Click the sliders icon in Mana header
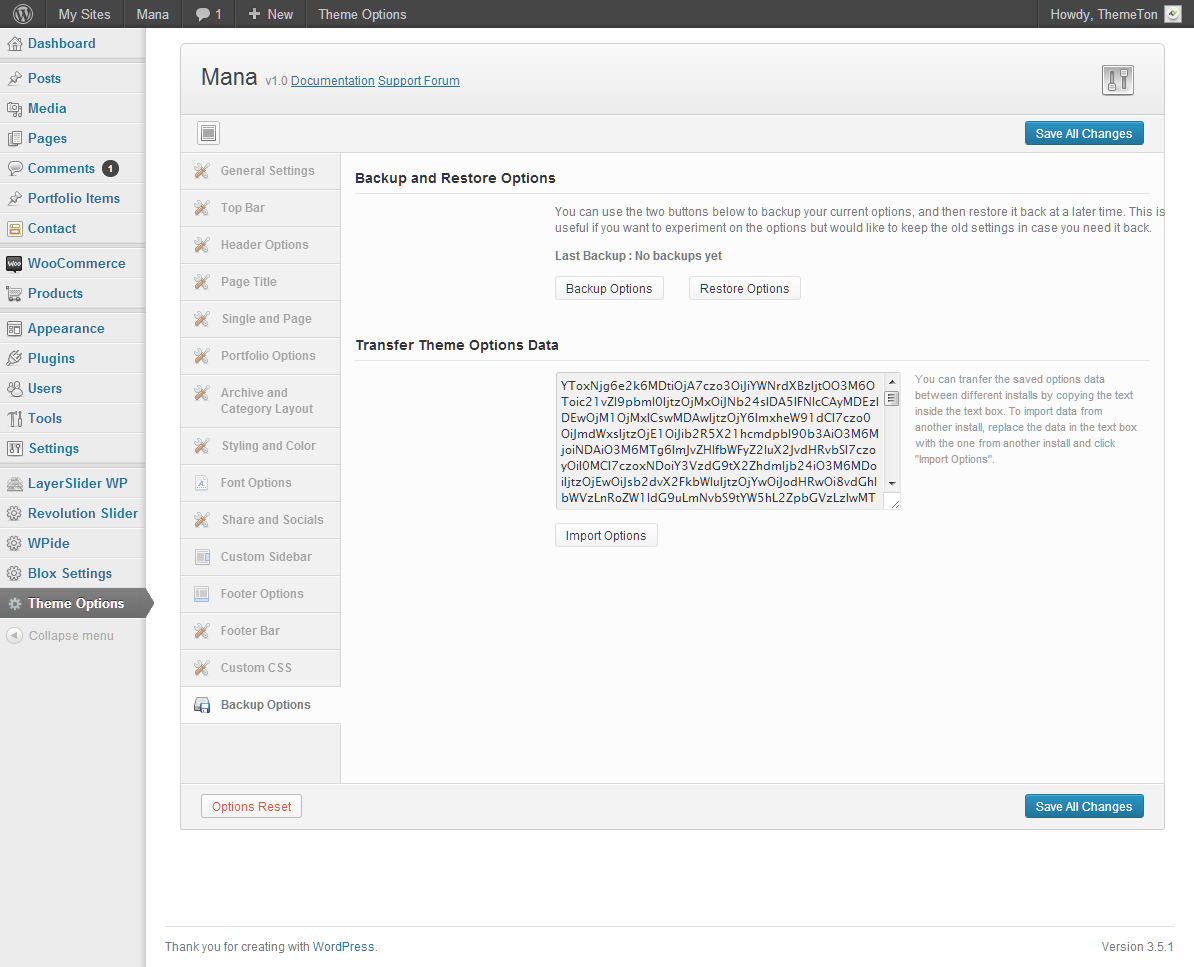 1117,80
